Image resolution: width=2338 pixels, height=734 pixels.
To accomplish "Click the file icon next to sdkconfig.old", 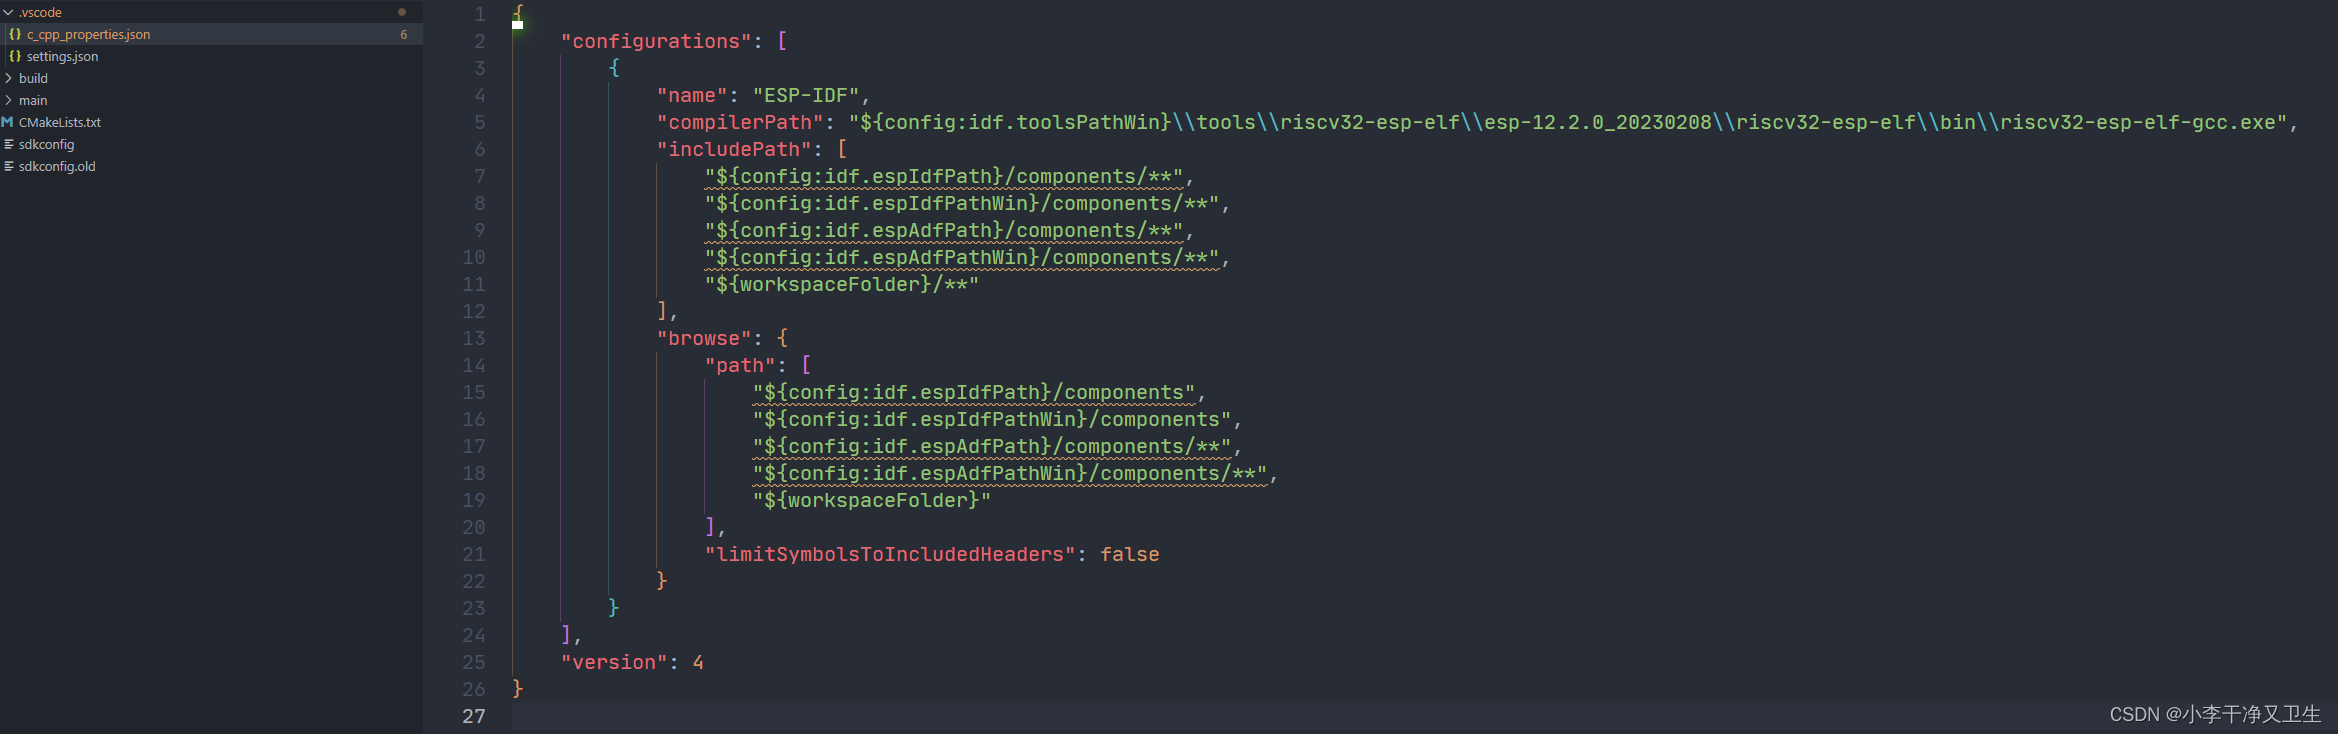I will [8, 166].
